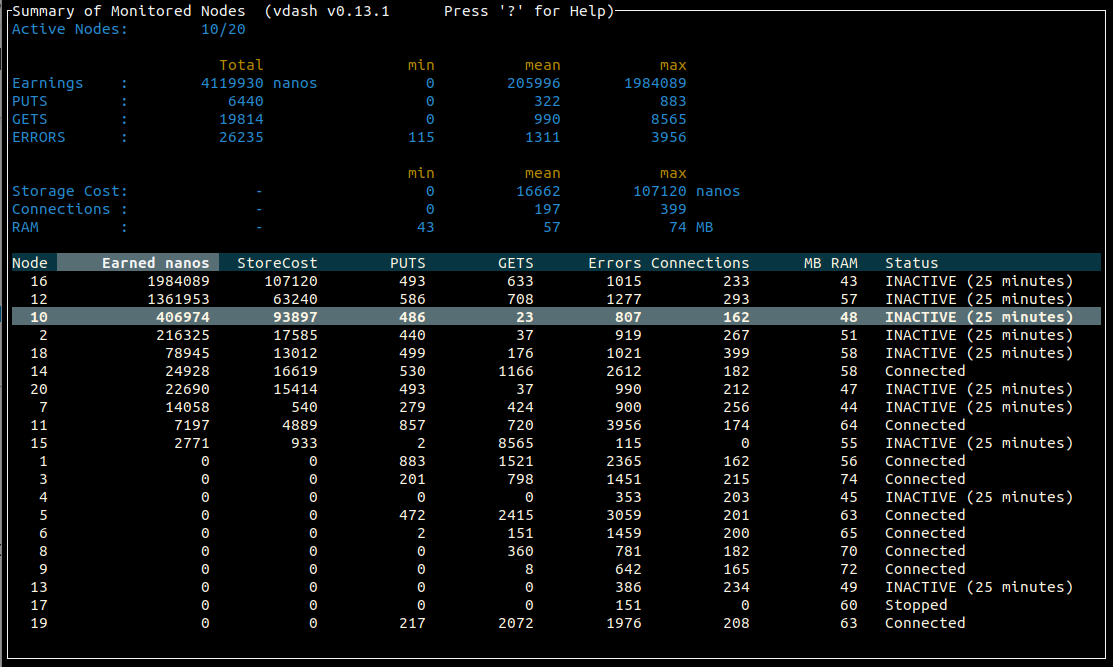Image resolution: width=1113 pixels, height=667 pixels.
Task: Select node 18 row earning 78945
Action: coord(556,353)
